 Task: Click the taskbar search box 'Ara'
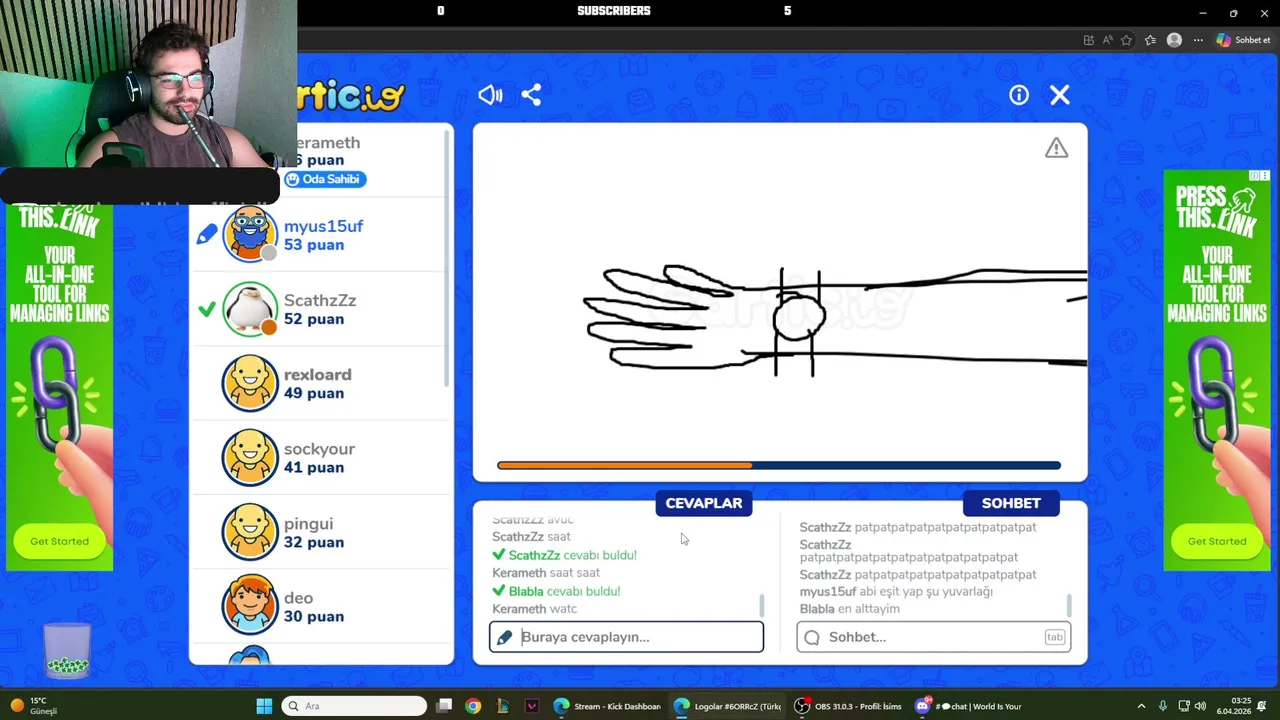[354, 706]
